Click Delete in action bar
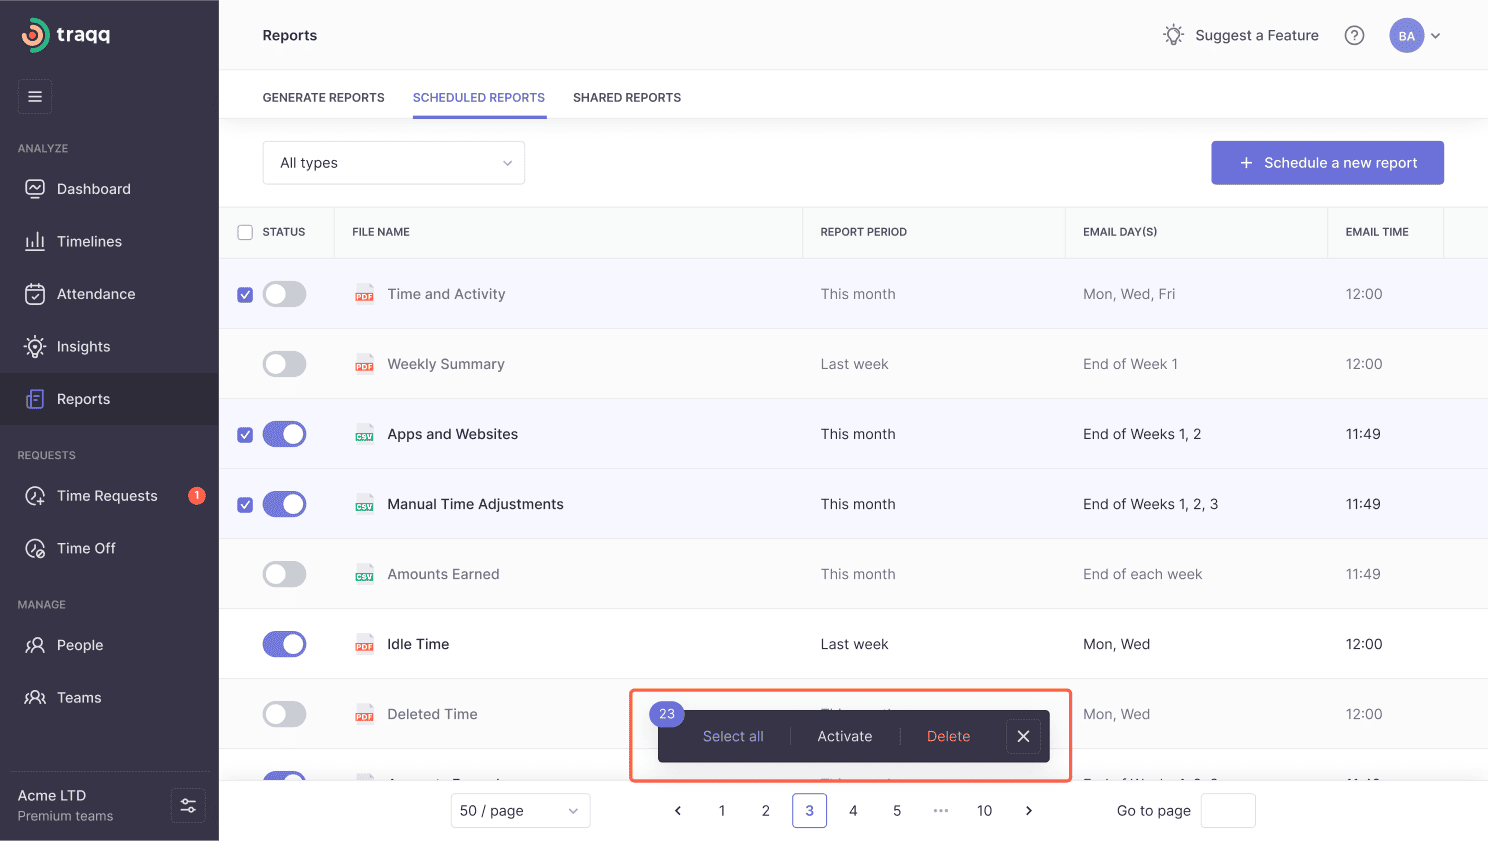The height and width of the screenshot is (841, 1488). [948, 736]
